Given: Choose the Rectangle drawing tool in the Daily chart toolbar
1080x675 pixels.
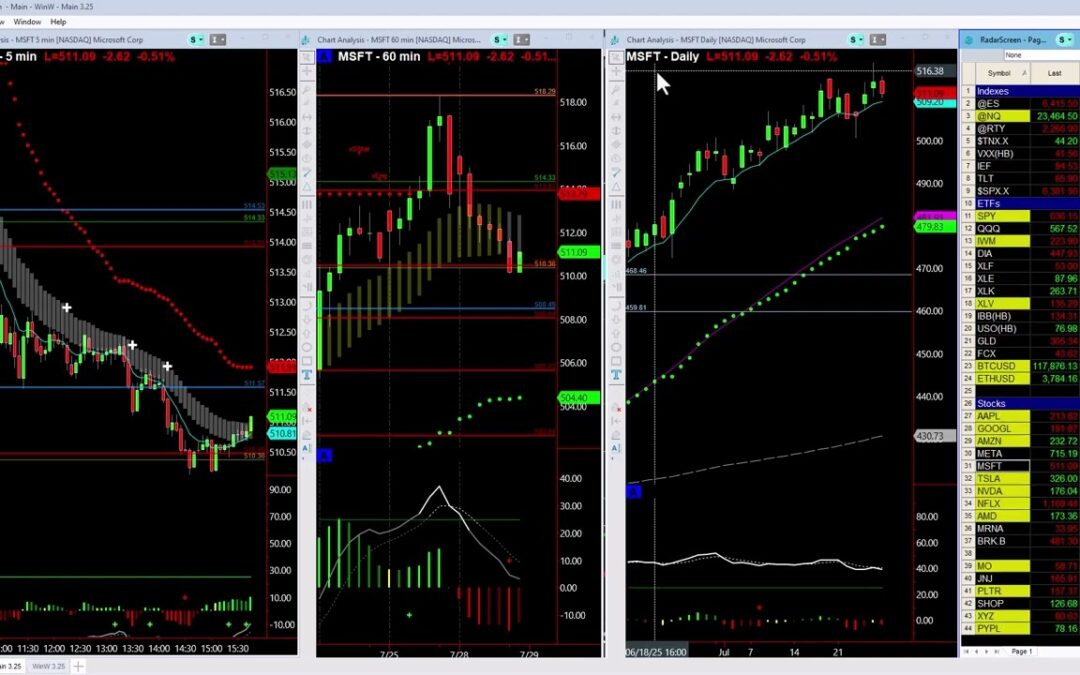Looking at the screenshot, I should 616,361.
